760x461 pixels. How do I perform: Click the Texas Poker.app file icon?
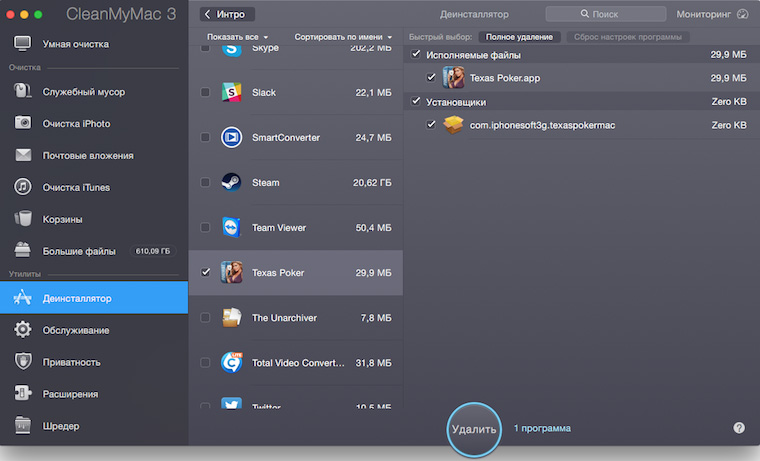454,78
